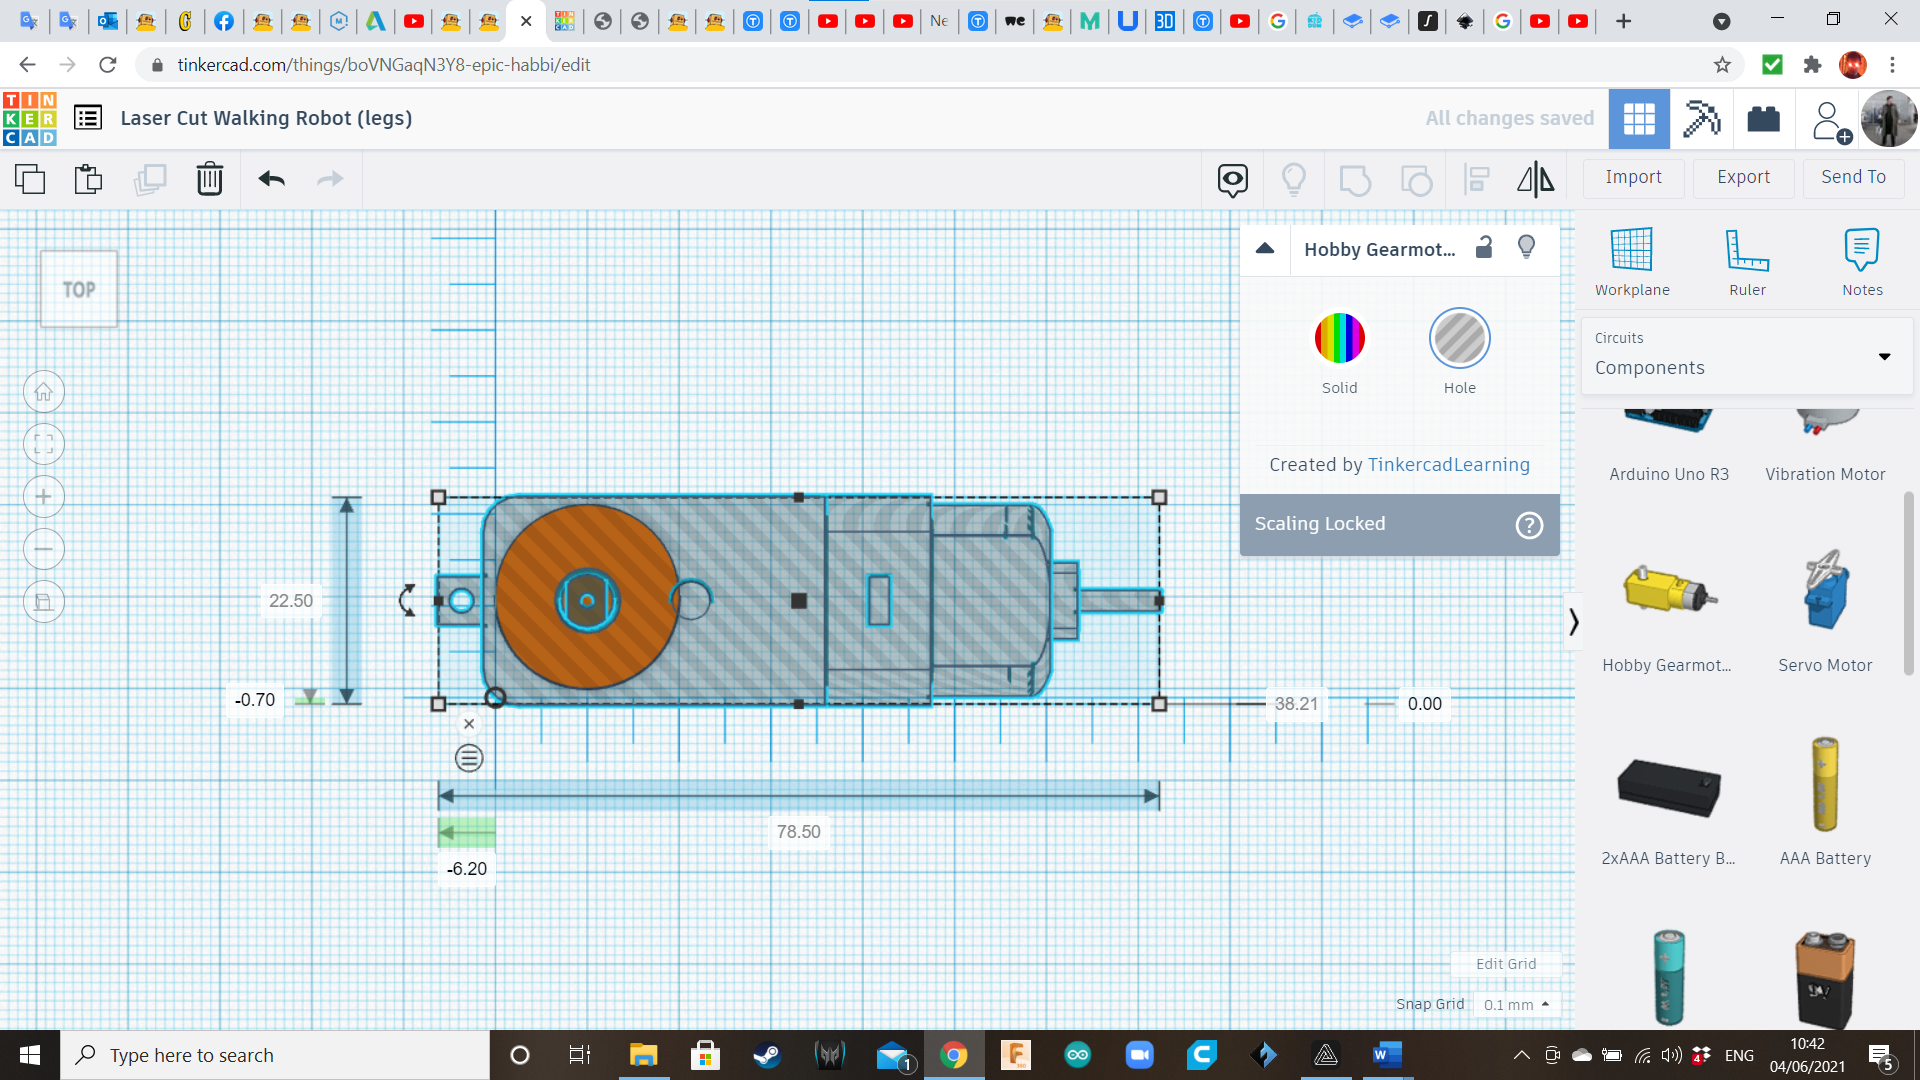The width and height of the screenshot is (1920, 1080).
Task: Open the Import dialog
Action: click(1633, 177)
